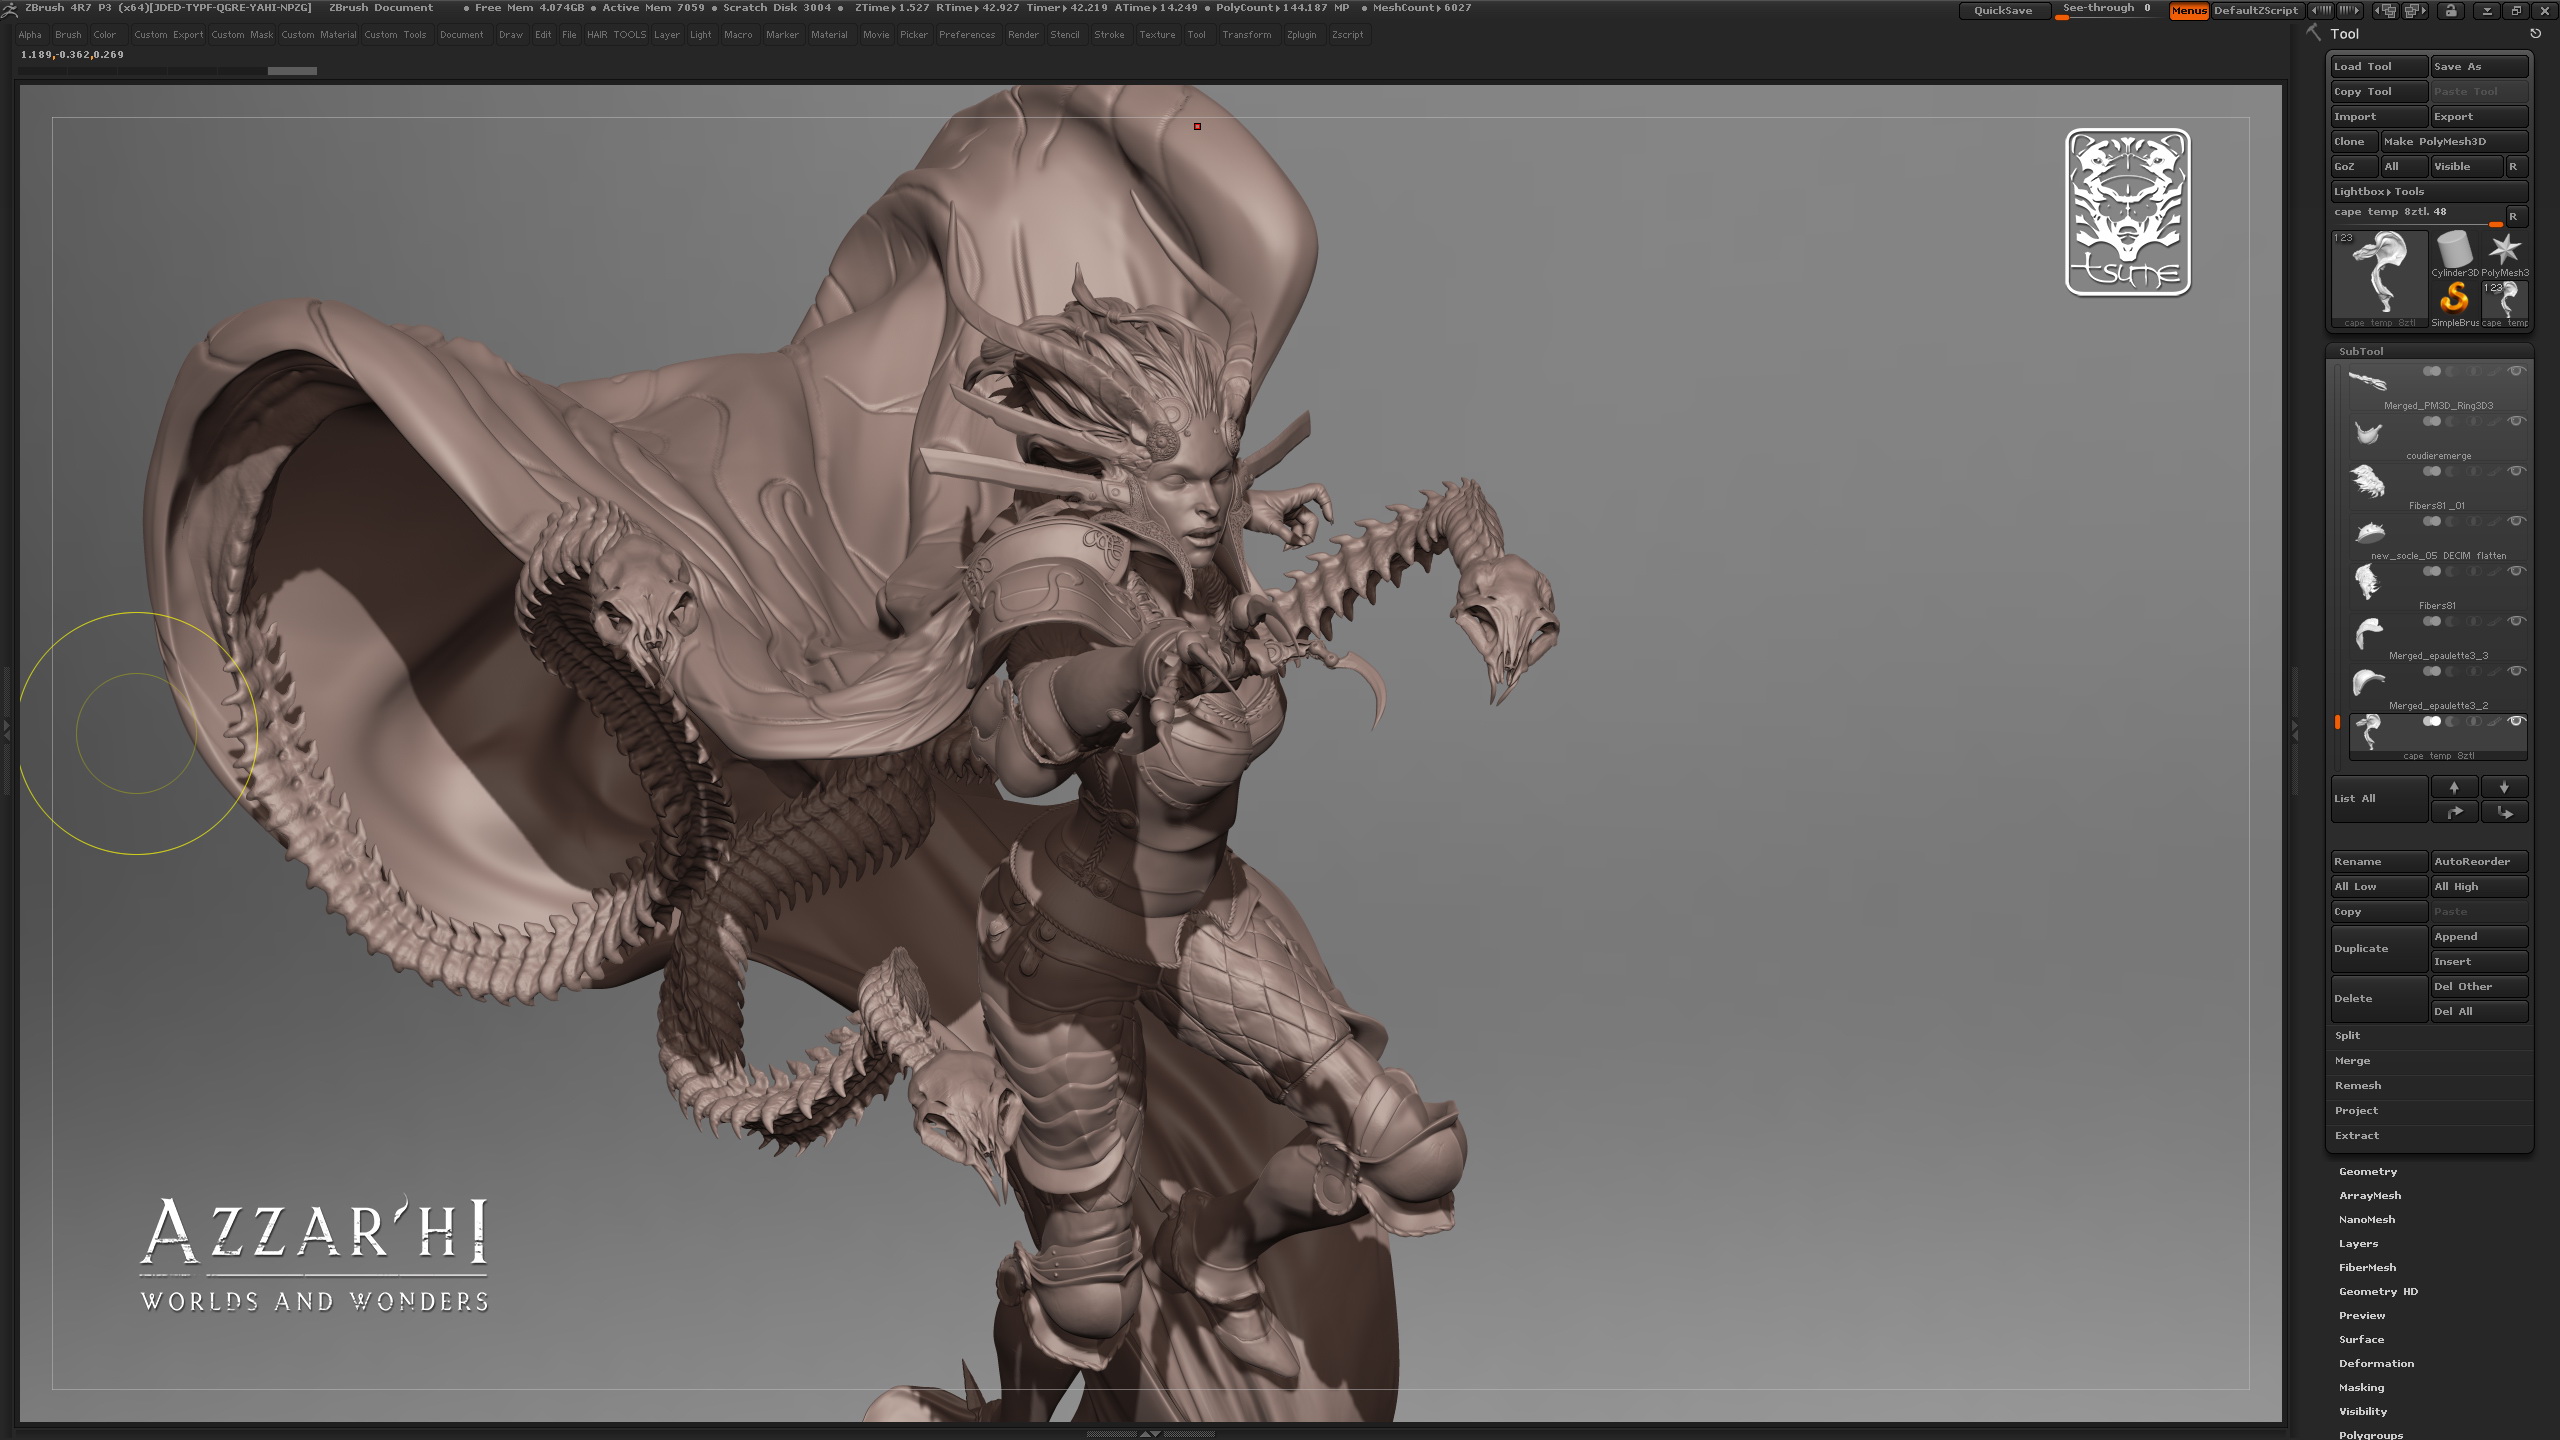The image size is (2560, 1440).
Task: Move subtool down with the down arrow
Action: click(x=2504, y=787)
